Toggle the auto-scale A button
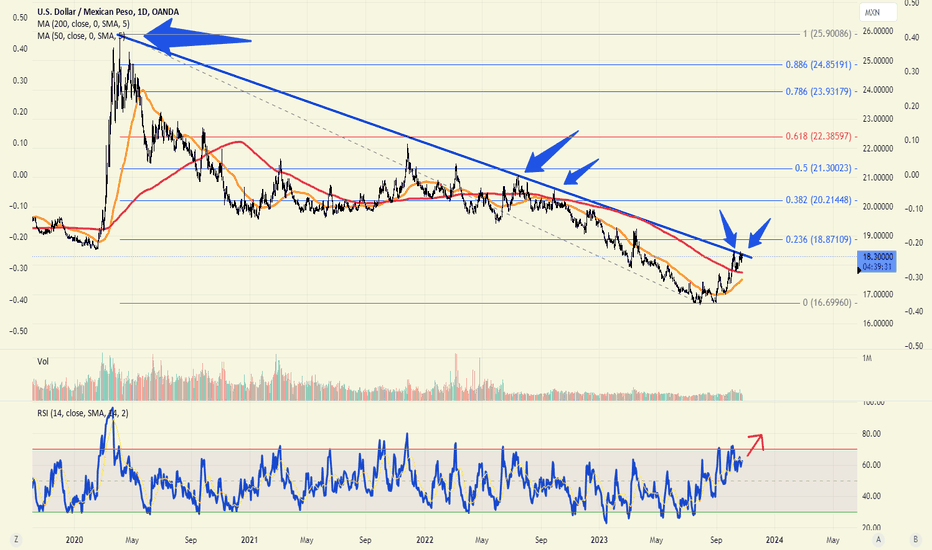The width and height of the screenshot is (932, 550). tap(878, 540)
